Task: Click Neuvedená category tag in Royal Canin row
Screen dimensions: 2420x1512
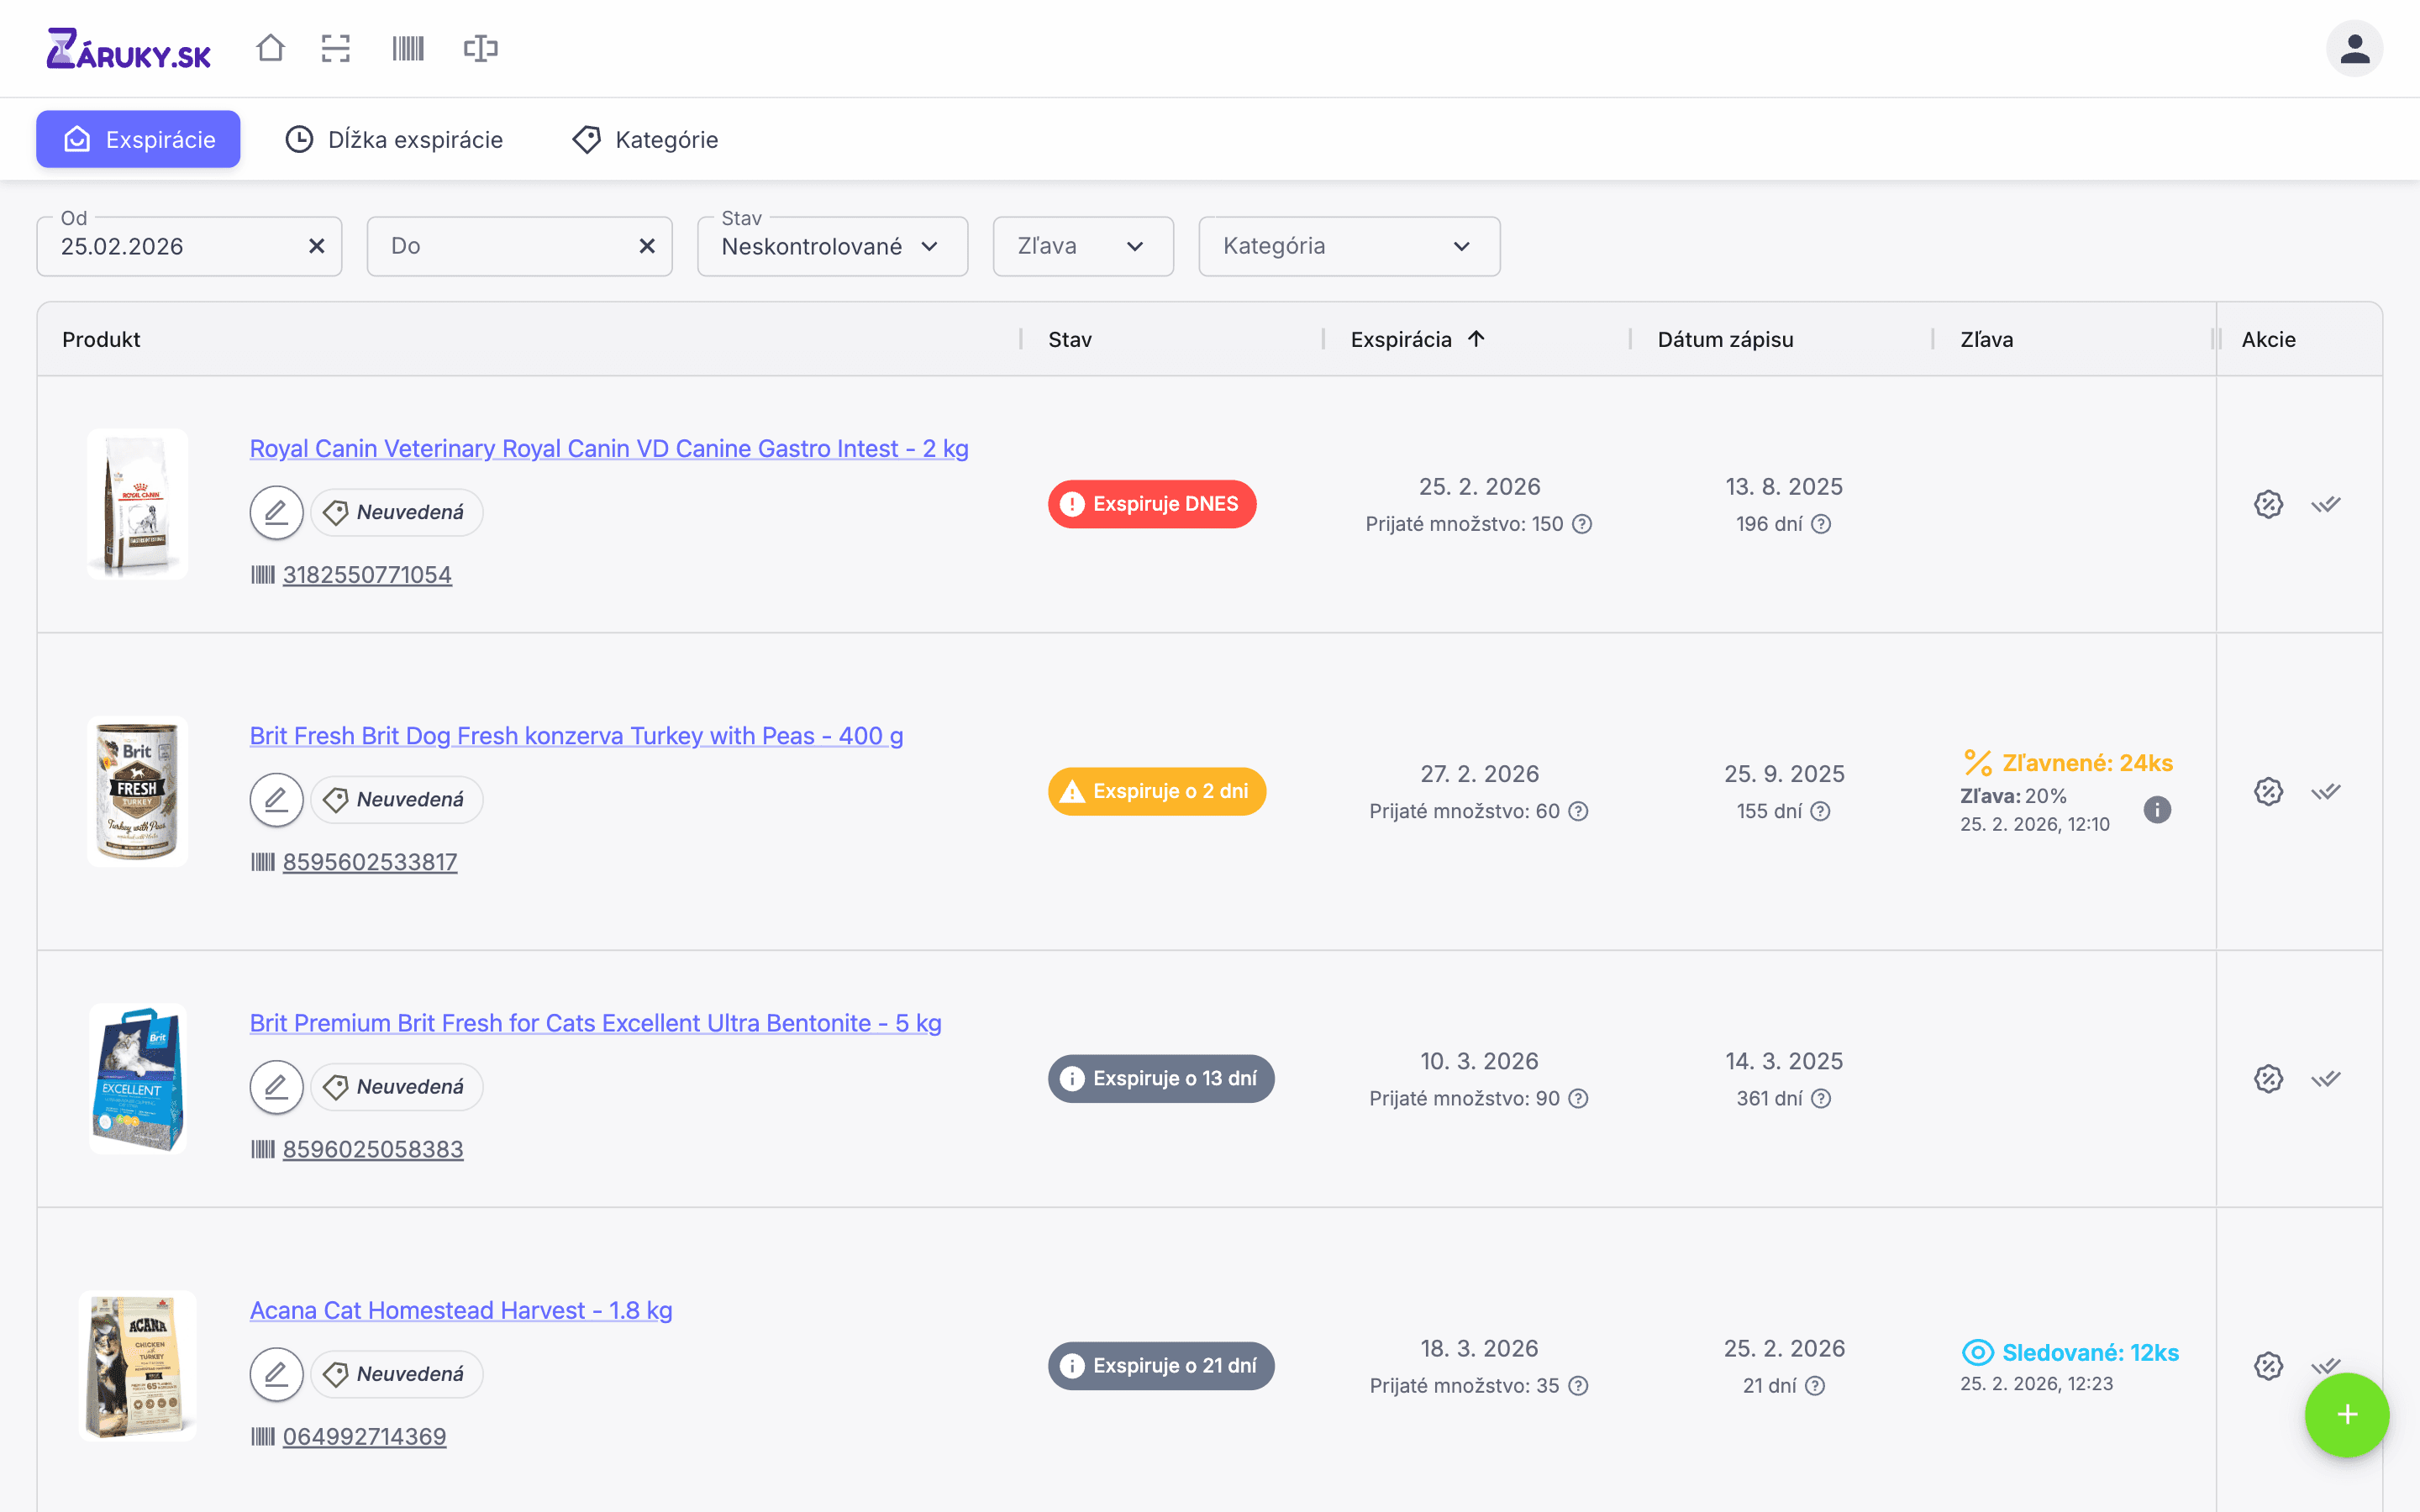Action: tap(397, 512)
